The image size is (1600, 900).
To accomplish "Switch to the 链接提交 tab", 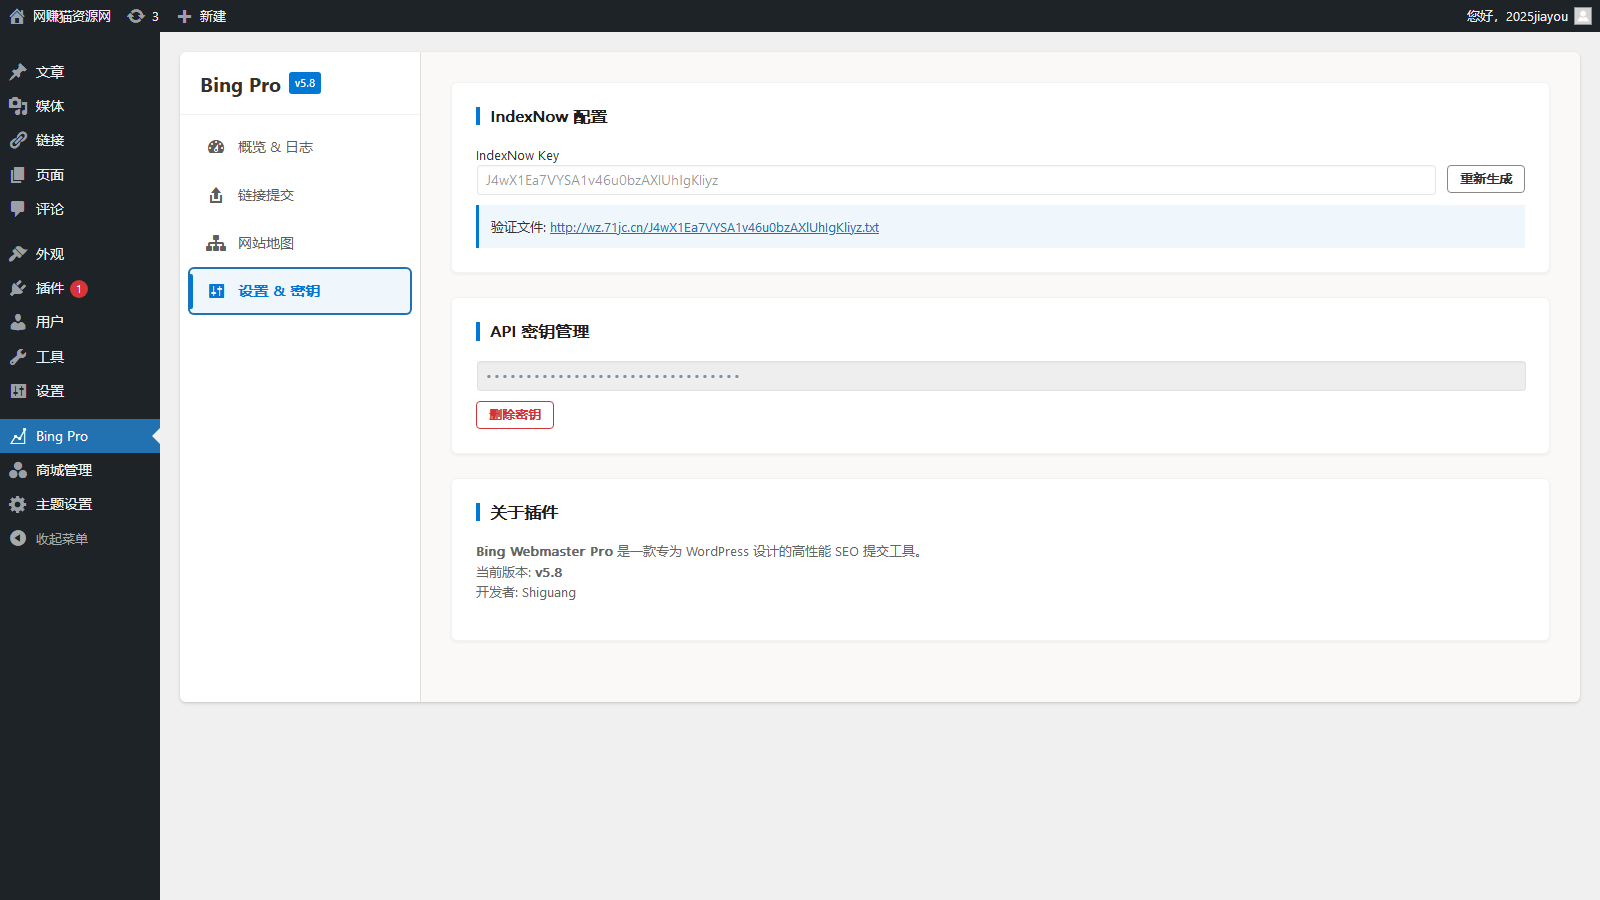I will point(265,195).
